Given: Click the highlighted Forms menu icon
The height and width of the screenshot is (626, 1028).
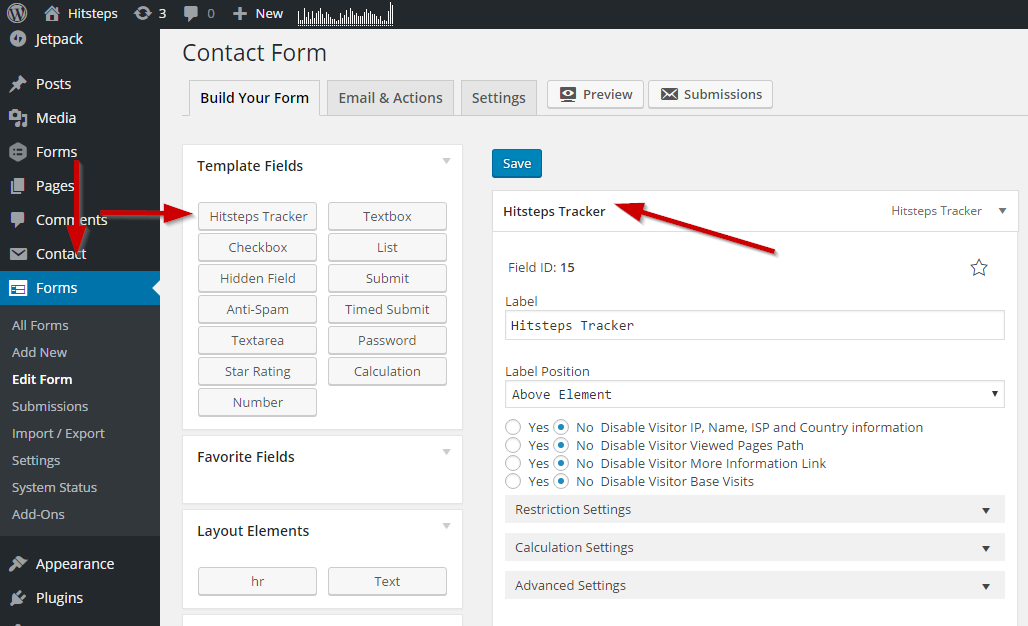Looking at the screenshot, I should [18, 288].
